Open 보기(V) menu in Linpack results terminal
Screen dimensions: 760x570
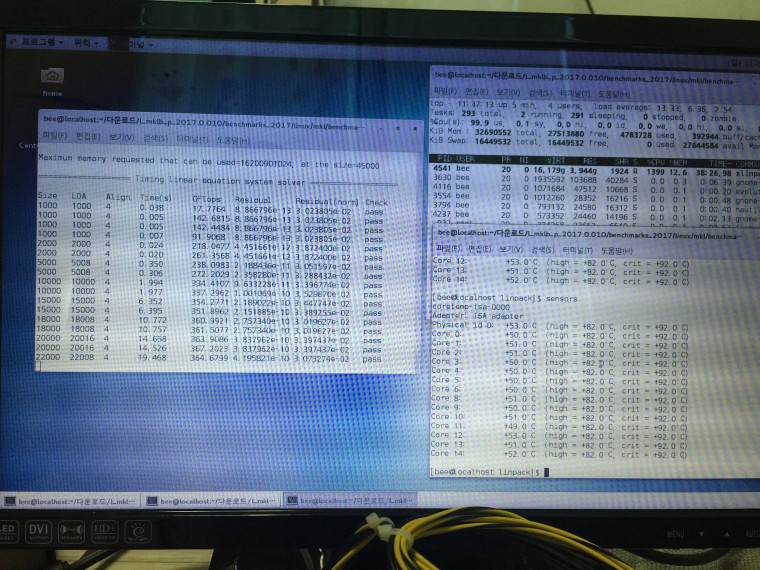click(x=121, y=138)
